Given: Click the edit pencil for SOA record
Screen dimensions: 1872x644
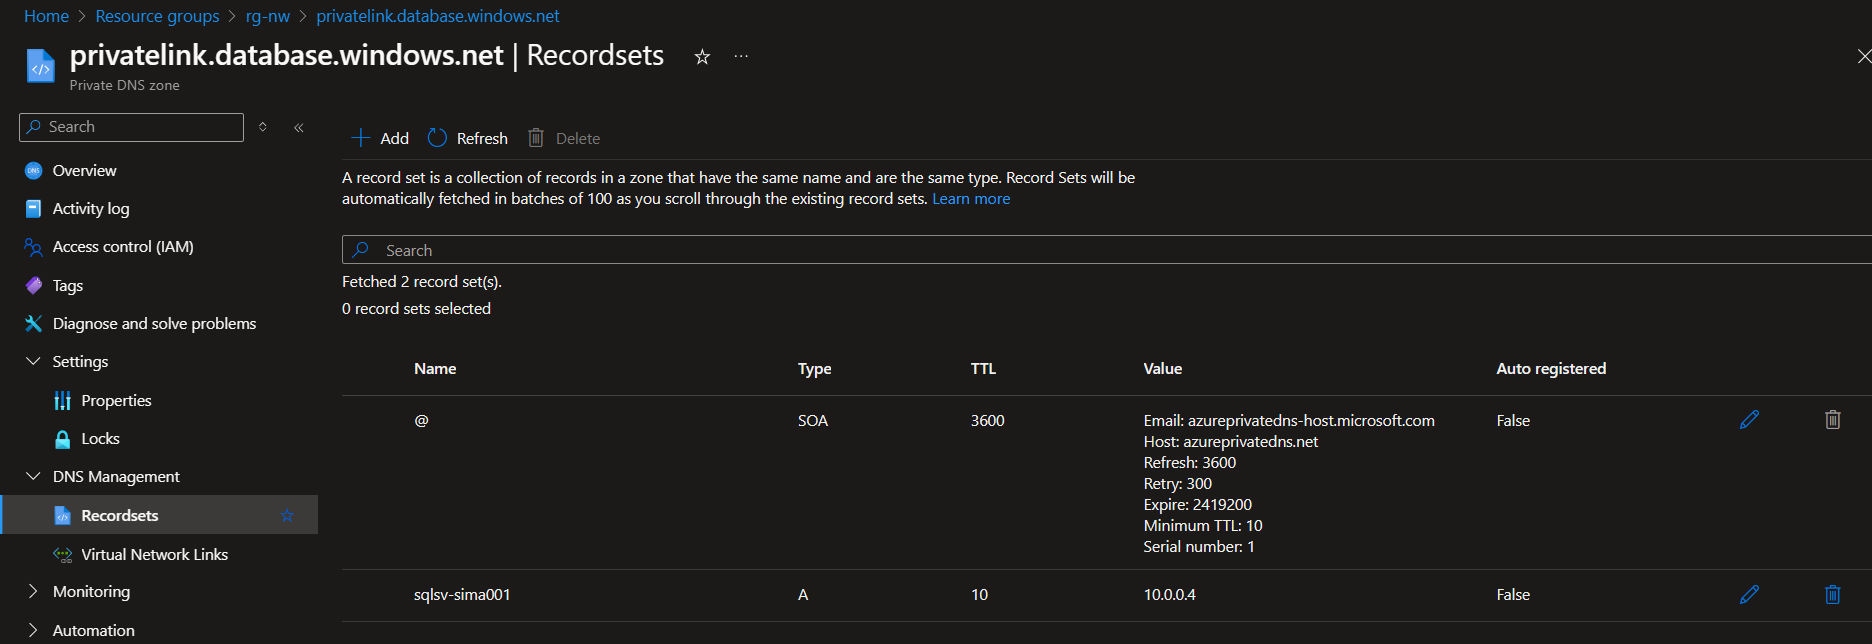Looking at the screenshot, I should pyautogui.click(x=1749, y=420).
